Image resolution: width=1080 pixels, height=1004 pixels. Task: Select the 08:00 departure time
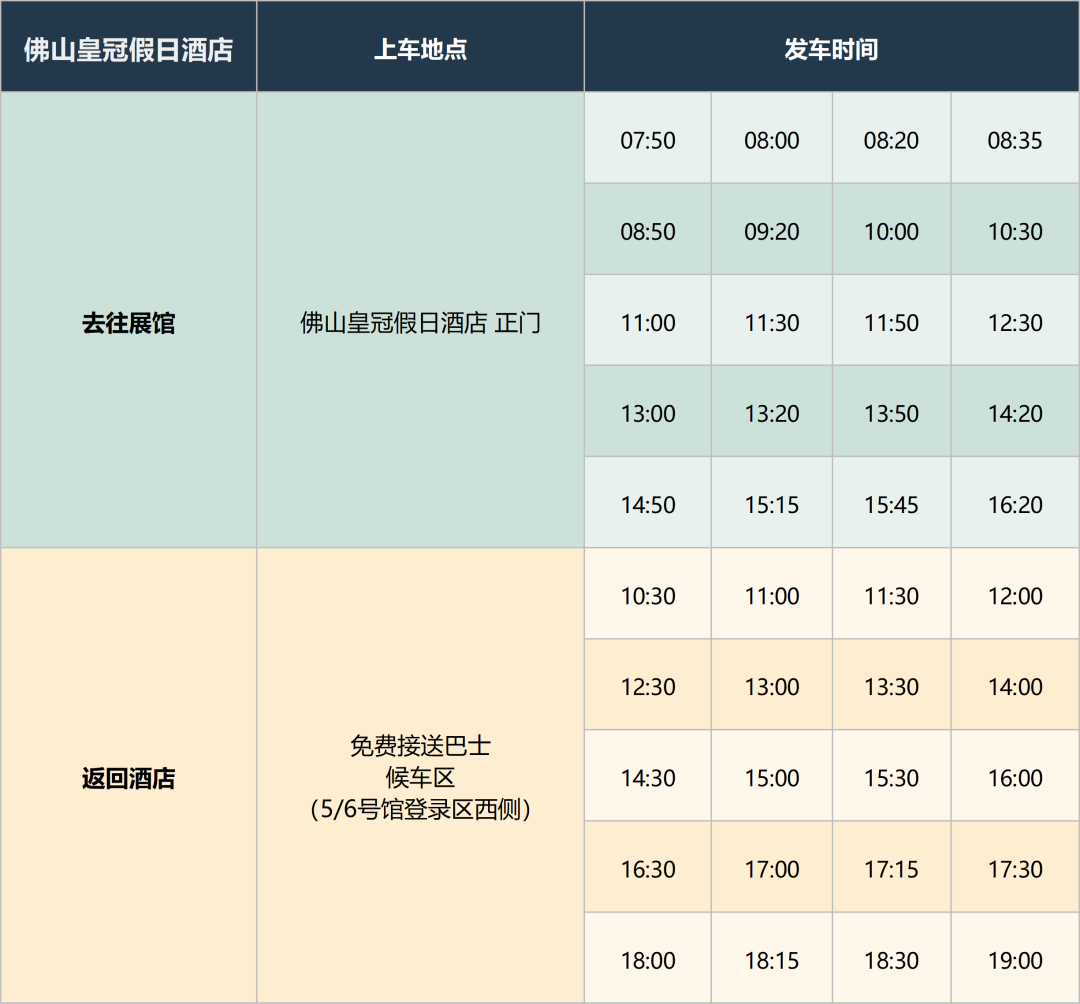point(771,138)
